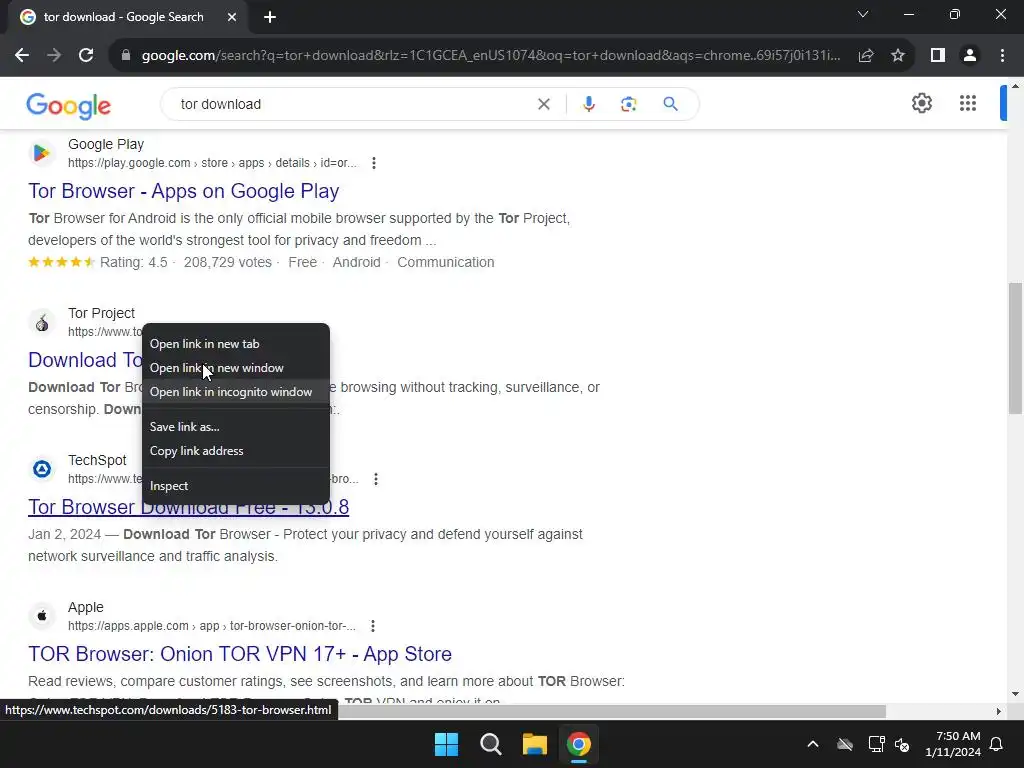The width and height of the screenshot is (1024, 768).
Task: Go to Google home via the logo
Action: click(x=69, y=105)
